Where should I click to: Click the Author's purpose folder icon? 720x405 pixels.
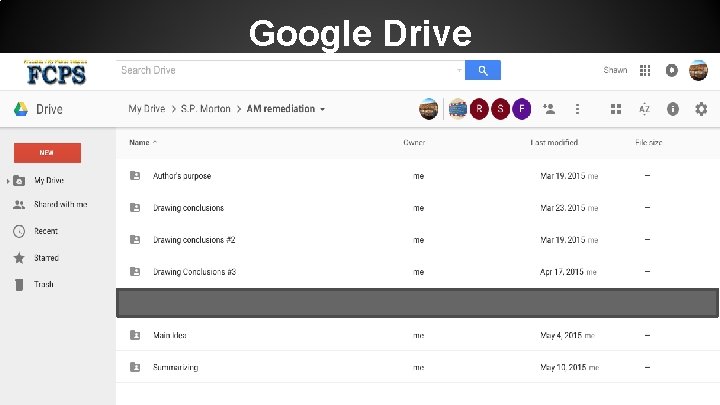point(135,175)
